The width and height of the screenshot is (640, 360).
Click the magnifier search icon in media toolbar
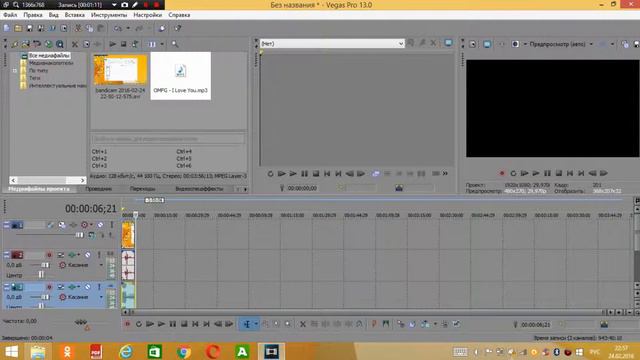point(175,44)
